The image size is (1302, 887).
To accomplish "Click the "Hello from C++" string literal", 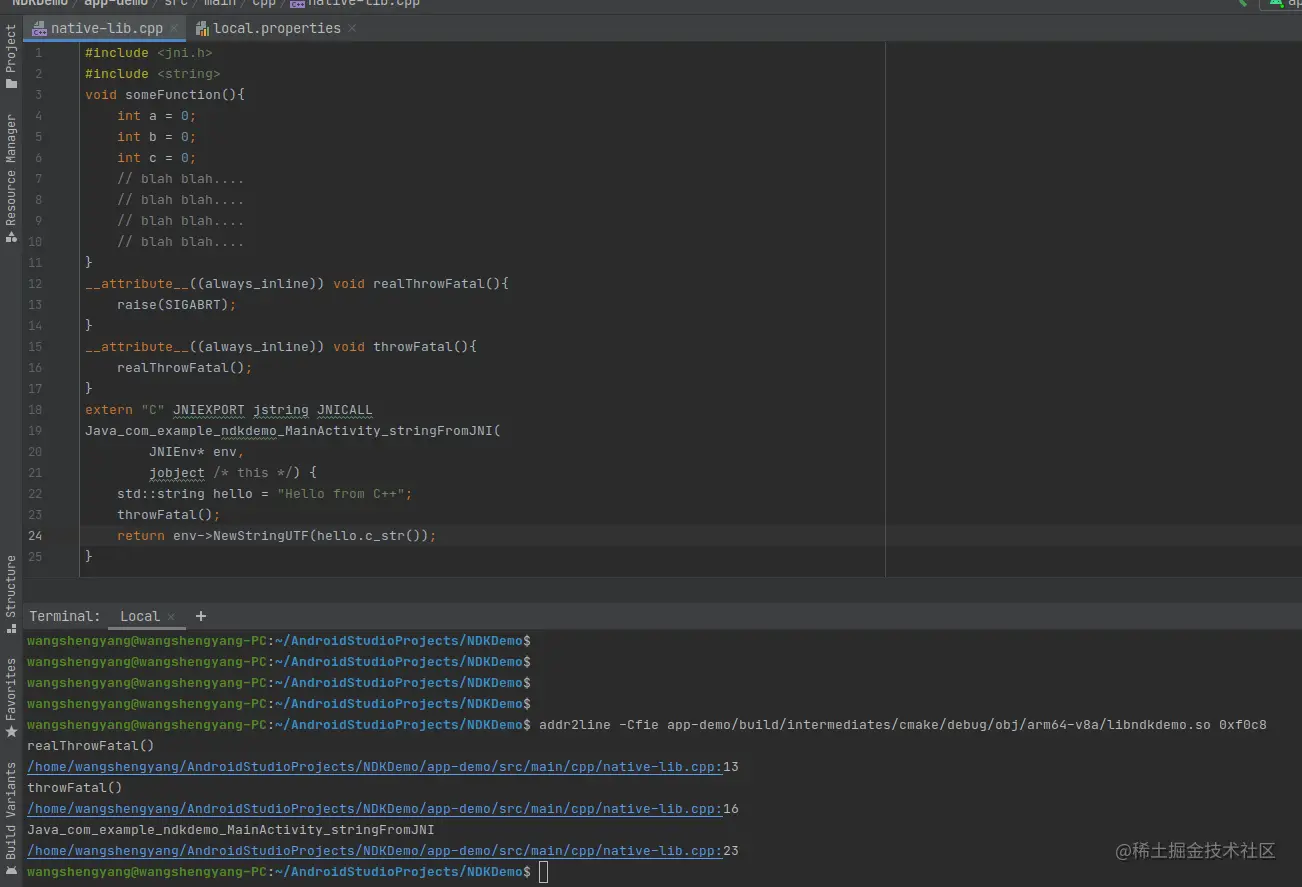I will pos(341,494).
